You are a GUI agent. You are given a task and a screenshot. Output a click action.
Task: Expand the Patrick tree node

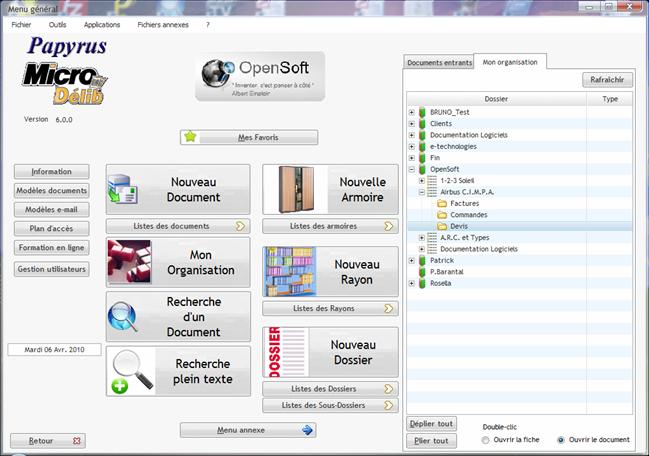pos(411,260)
